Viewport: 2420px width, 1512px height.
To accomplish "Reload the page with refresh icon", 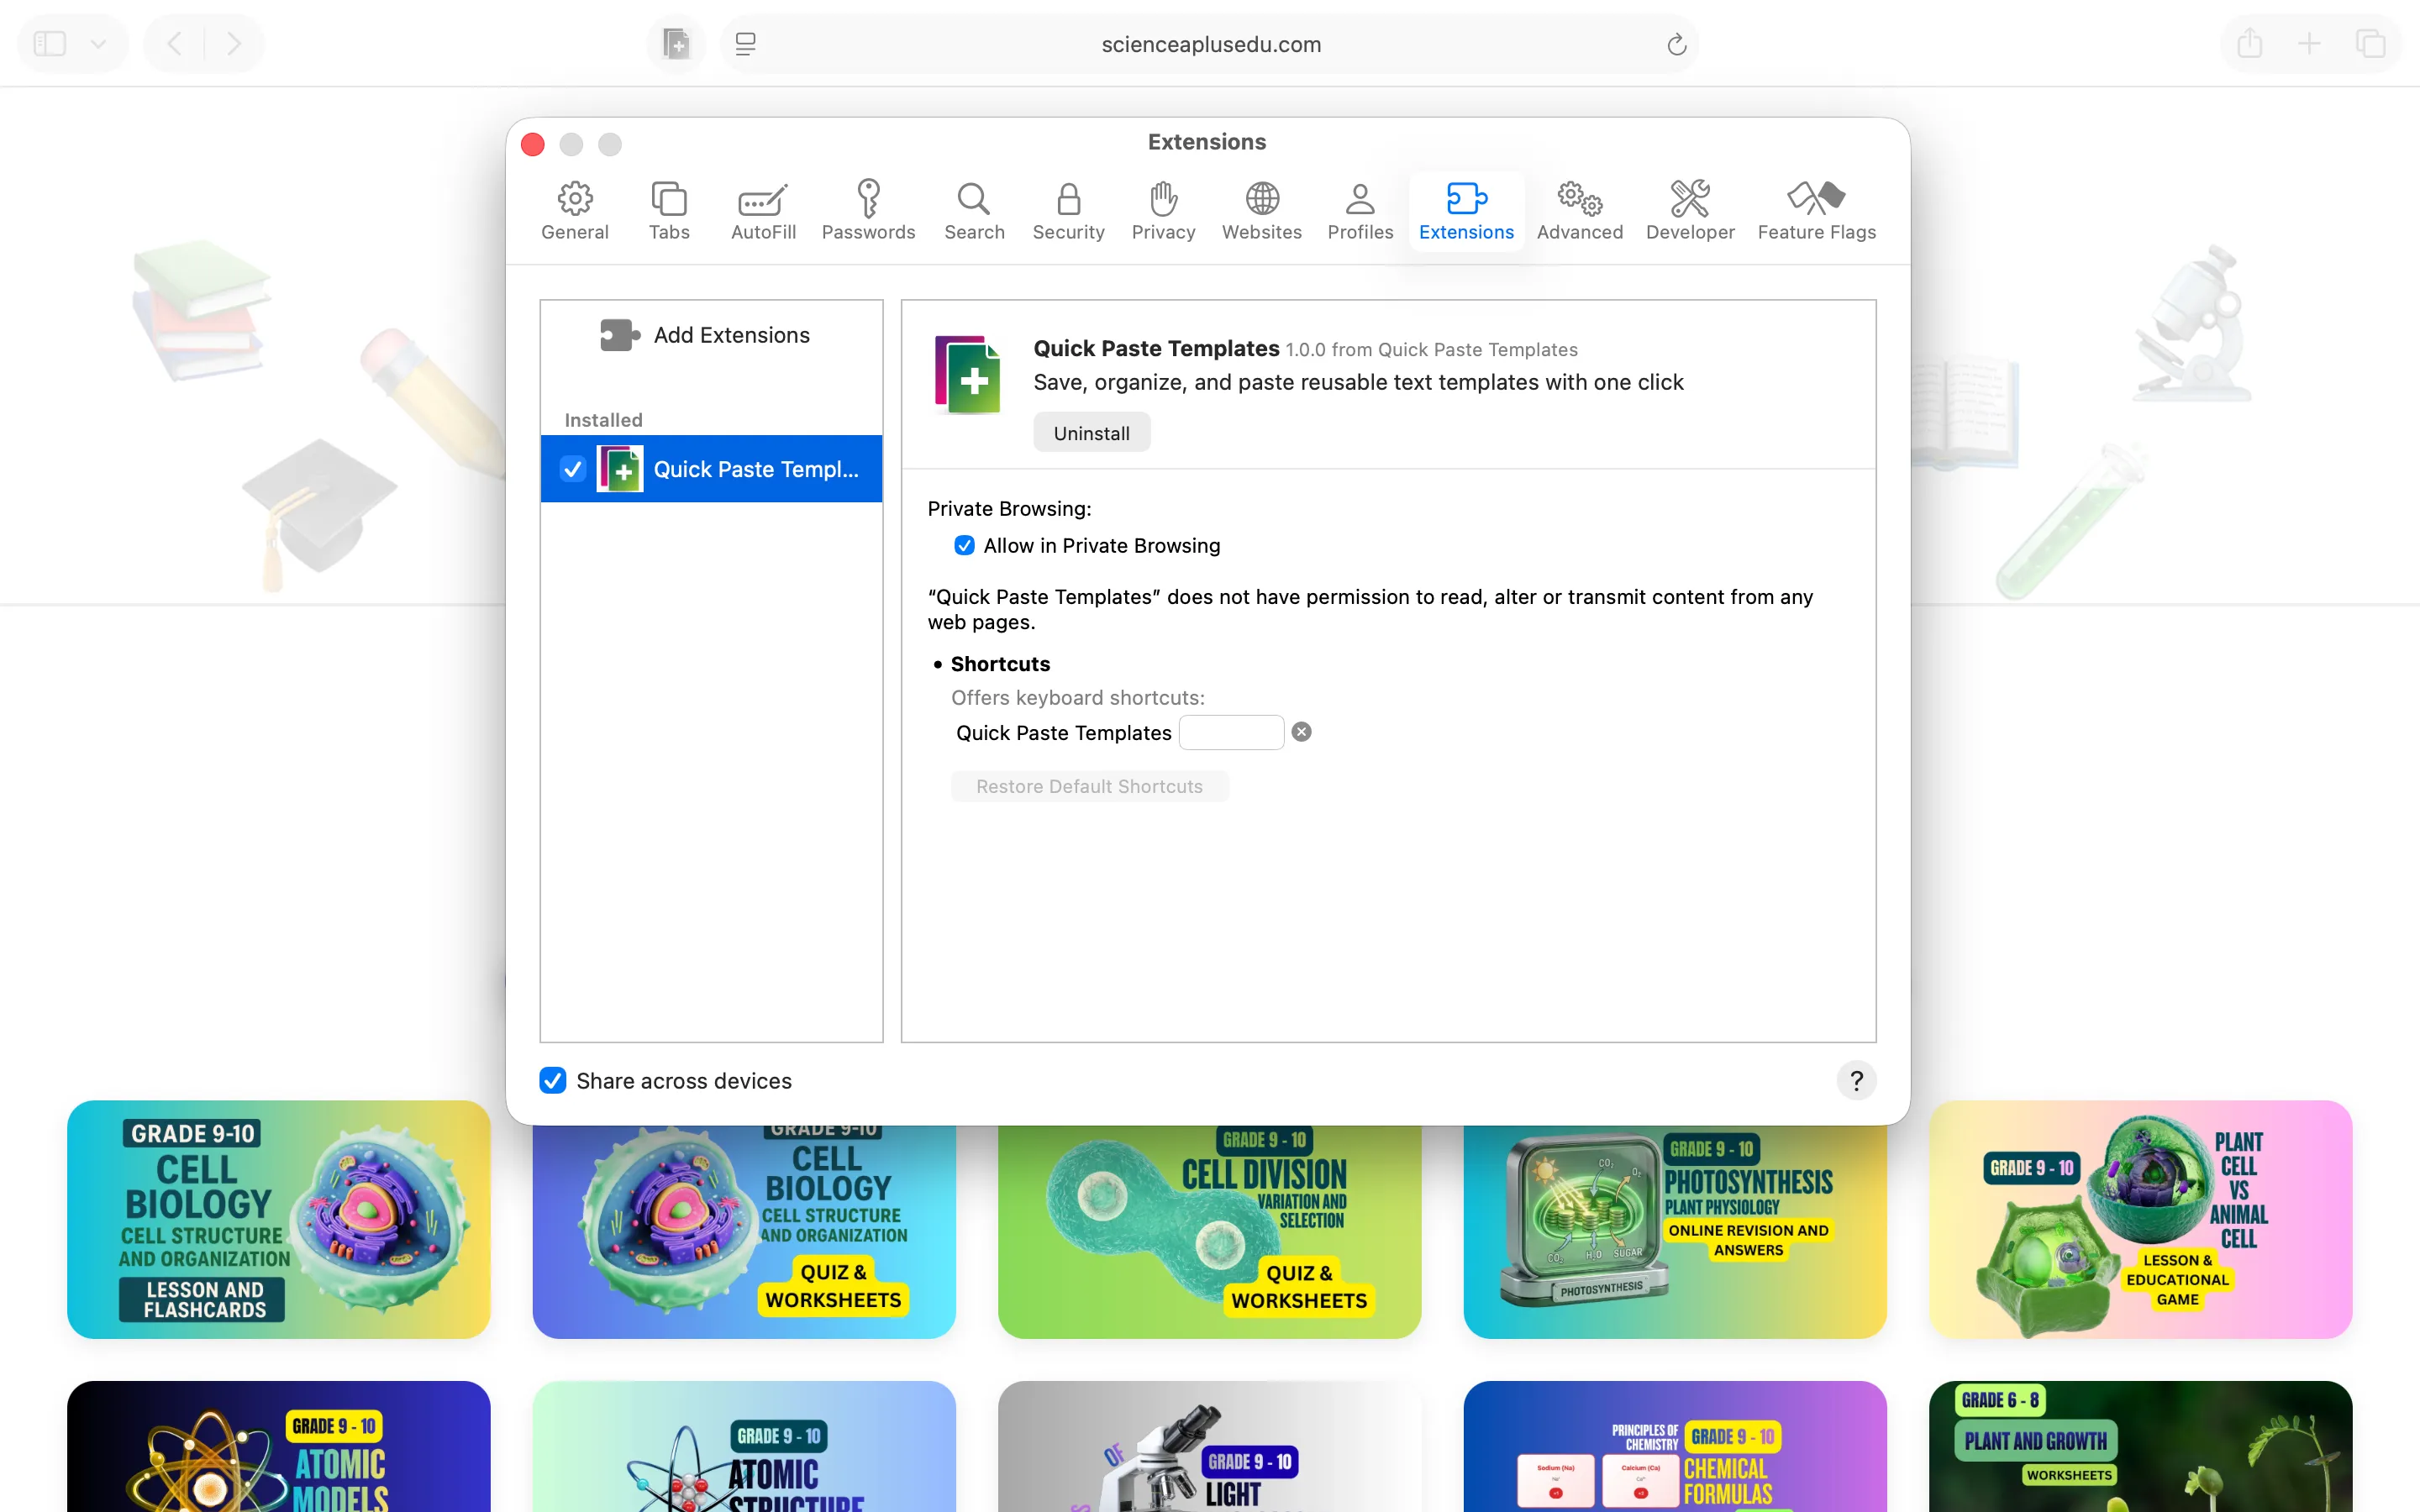I will coord(1677,44).
